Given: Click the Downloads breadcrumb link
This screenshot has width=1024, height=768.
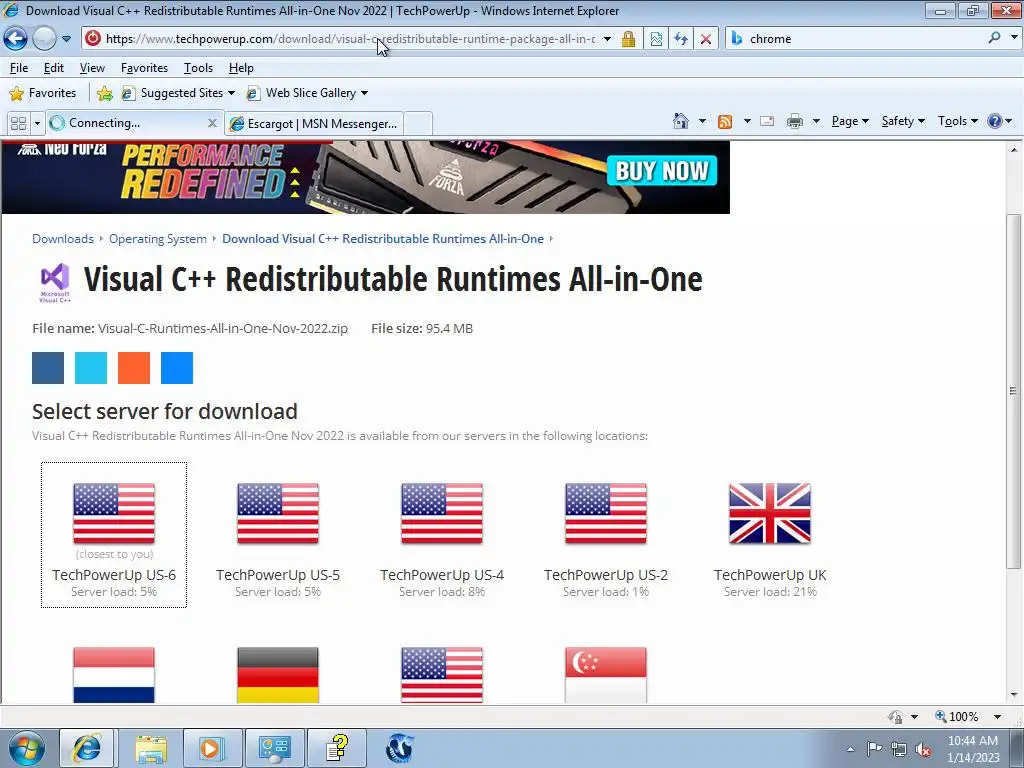Looking at the screenshot, I should tap(63, 238).
